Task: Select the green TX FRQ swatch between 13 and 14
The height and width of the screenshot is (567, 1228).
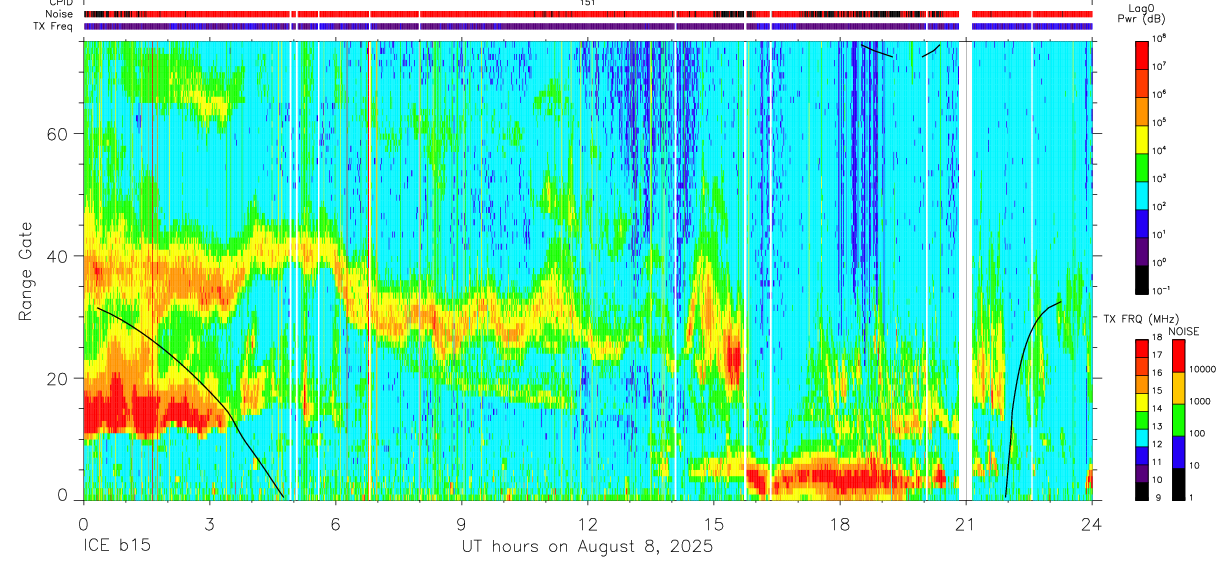Action: [x=1141, y=419]
